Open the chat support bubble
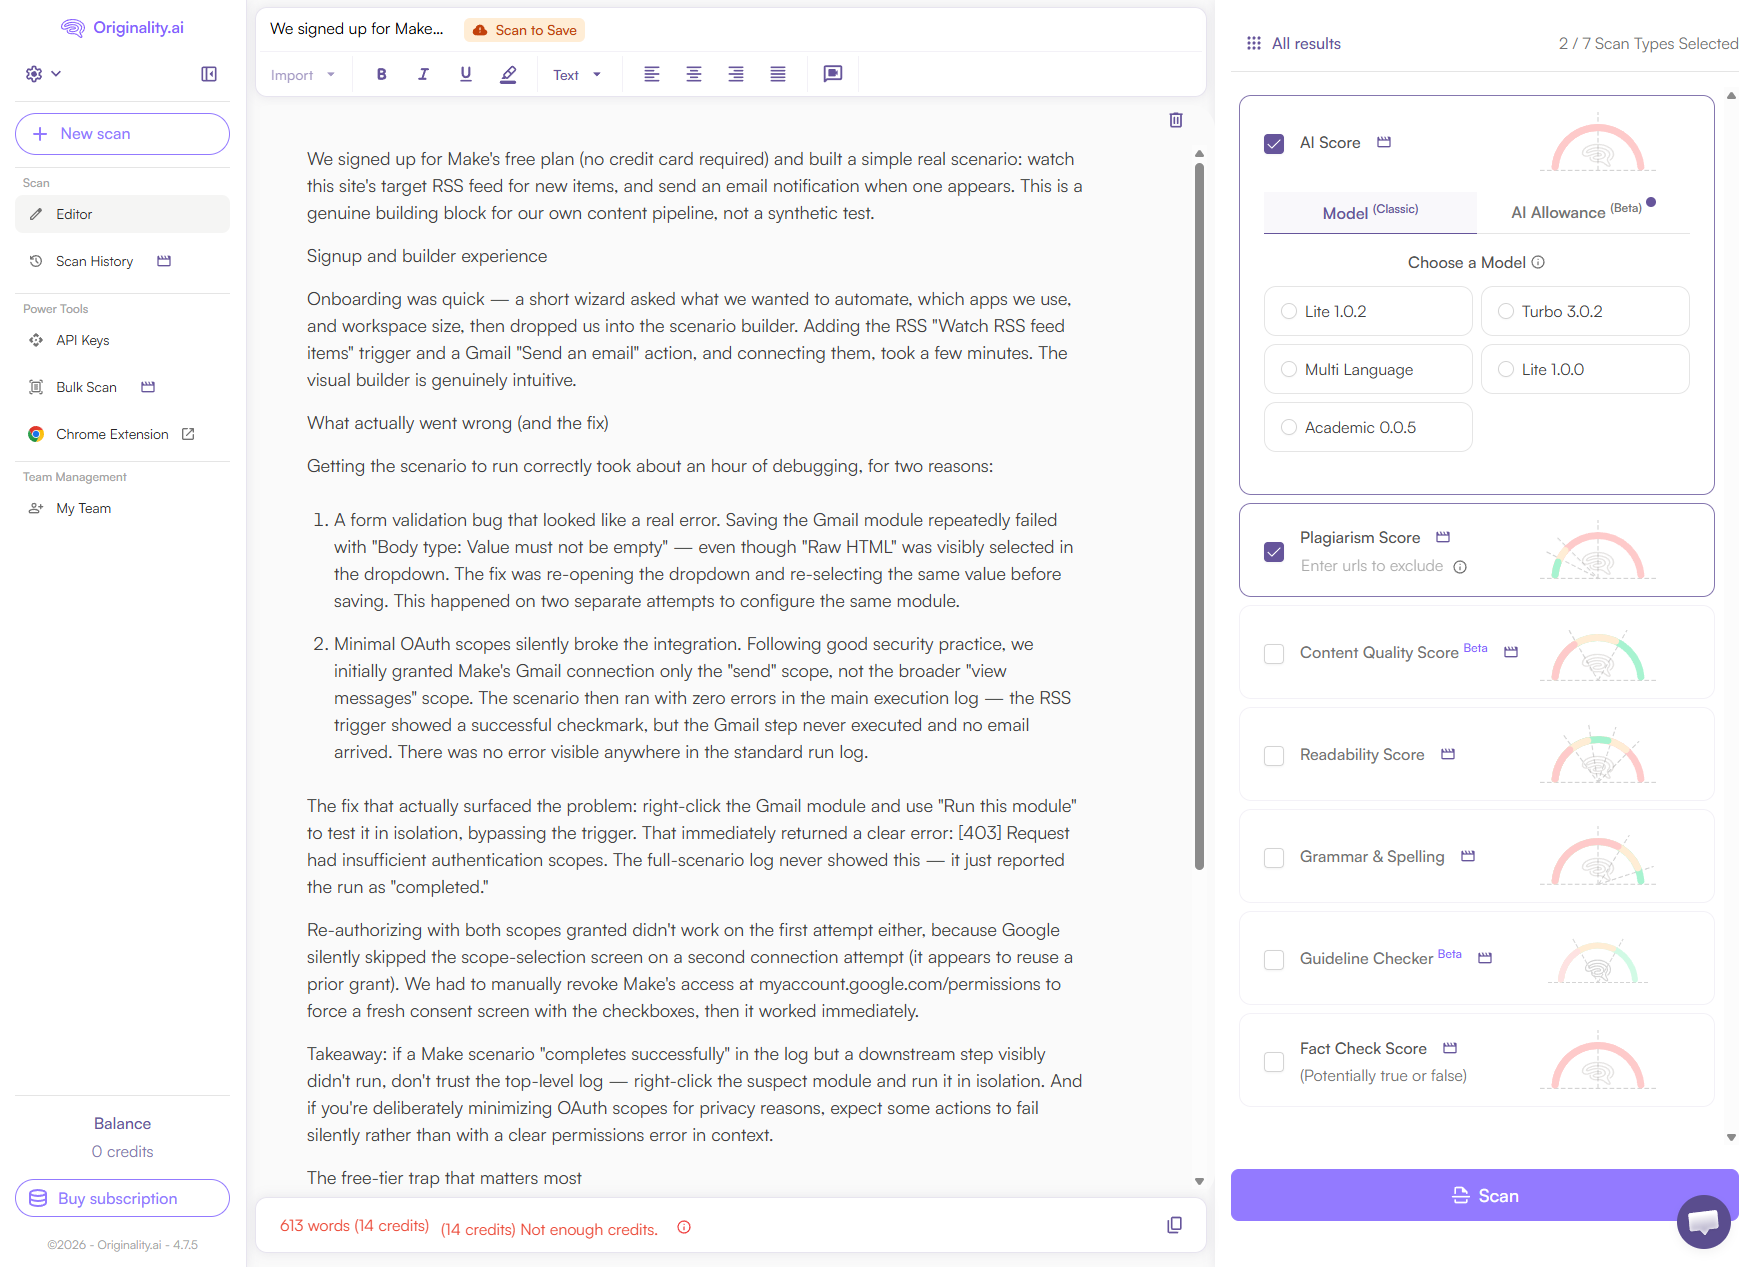This screenshot has height=1267, width=1755. (x=1704, y=1222)
